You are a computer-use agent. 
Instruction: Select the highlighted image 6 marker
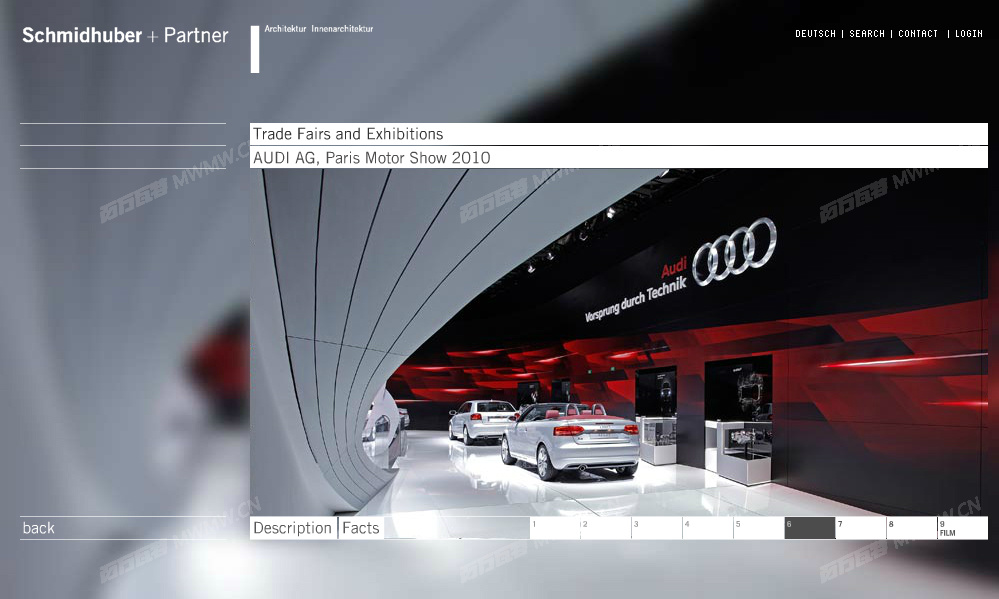click(809, 528)
